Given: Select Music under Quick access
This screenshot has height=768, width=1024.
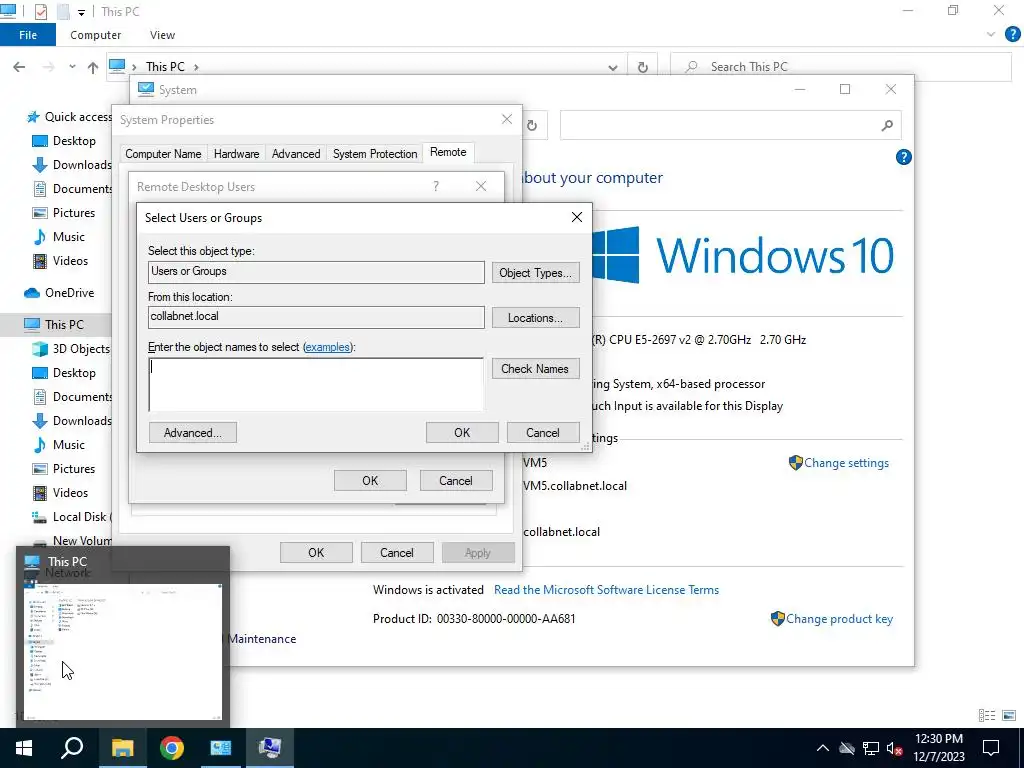Looking at the screenshot, I should click(x=59, y=237).
